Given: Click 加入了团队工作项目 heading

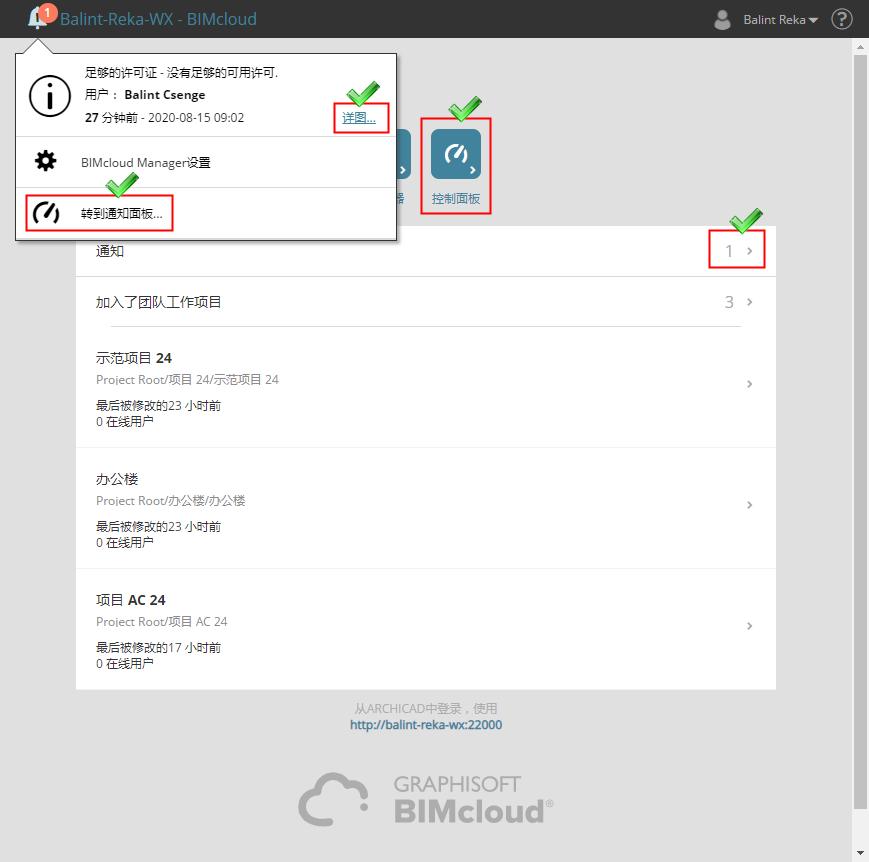Looking at the screenshot, I should pyautogui.click(x=159, y=302).
